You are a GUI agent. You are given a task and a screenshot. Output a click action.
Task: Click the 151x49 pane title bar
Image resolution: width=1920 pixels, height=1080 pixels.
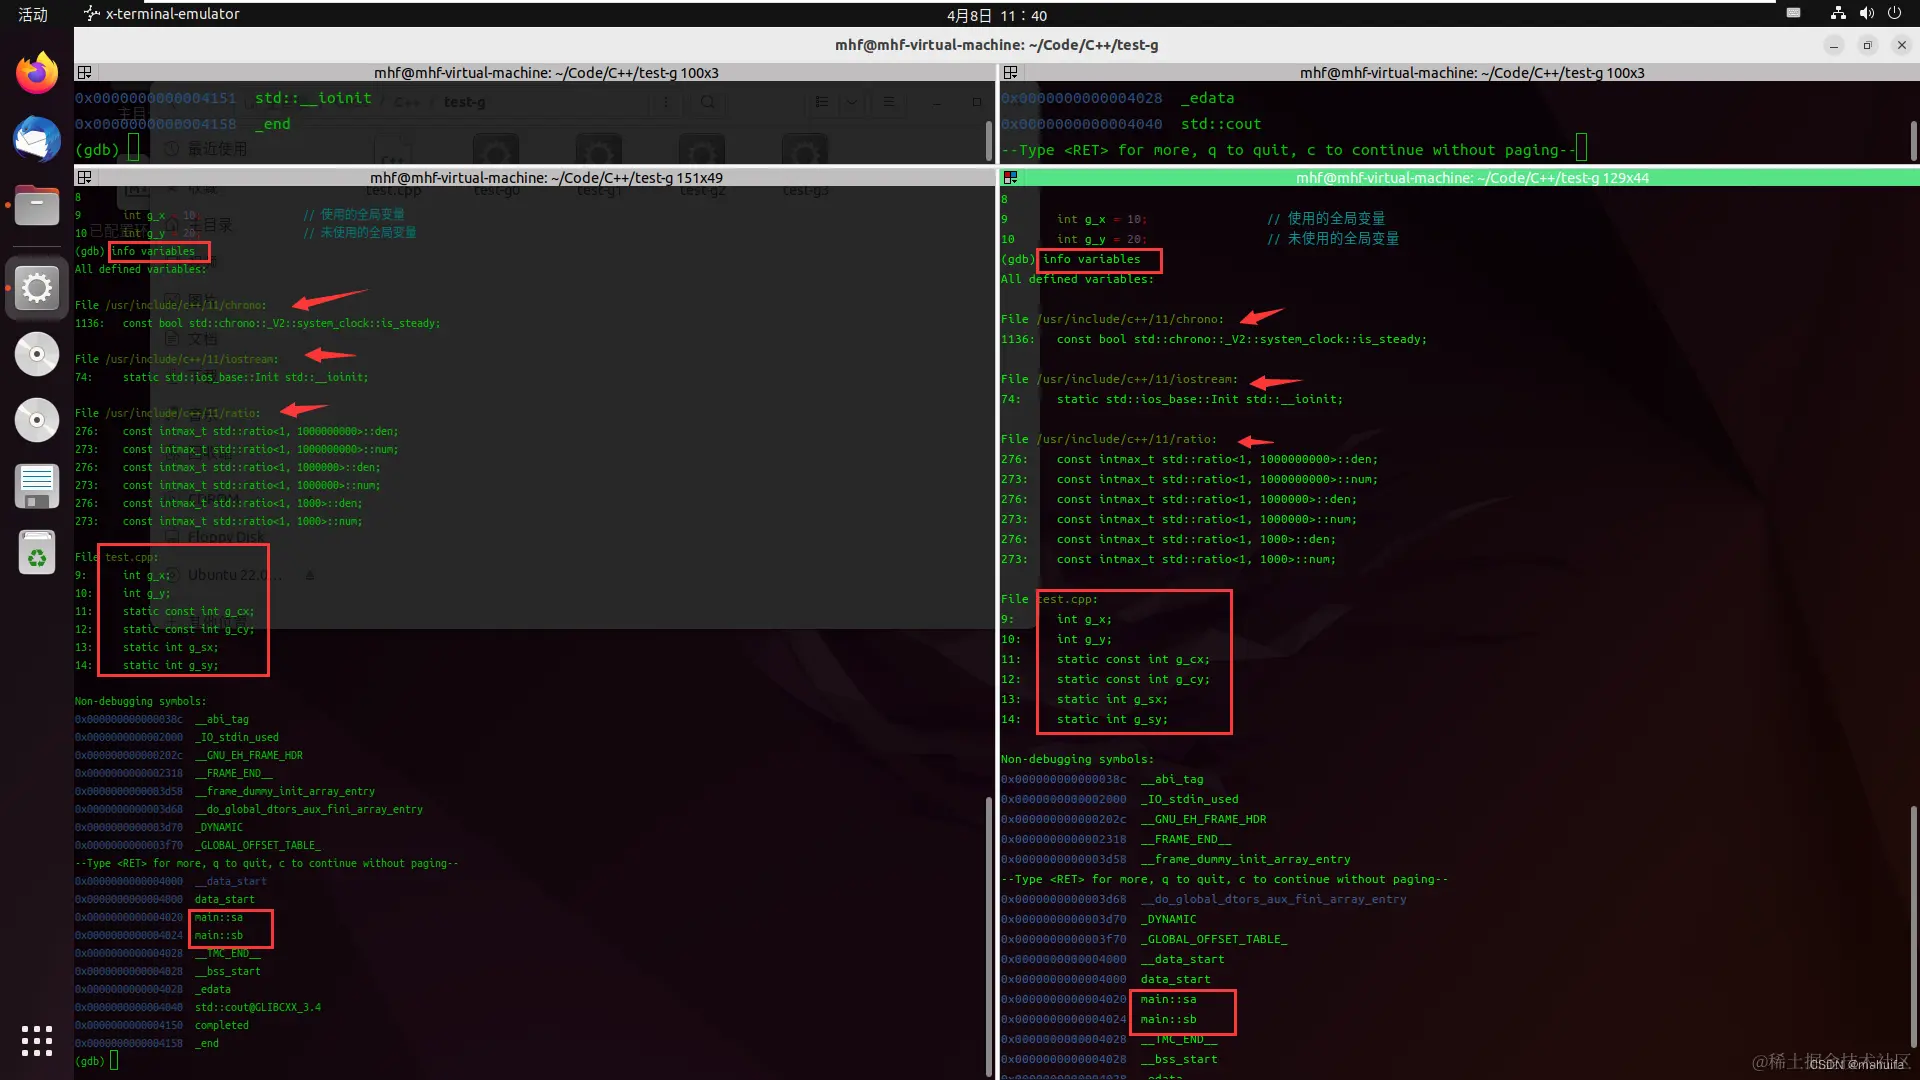[546, 178]
